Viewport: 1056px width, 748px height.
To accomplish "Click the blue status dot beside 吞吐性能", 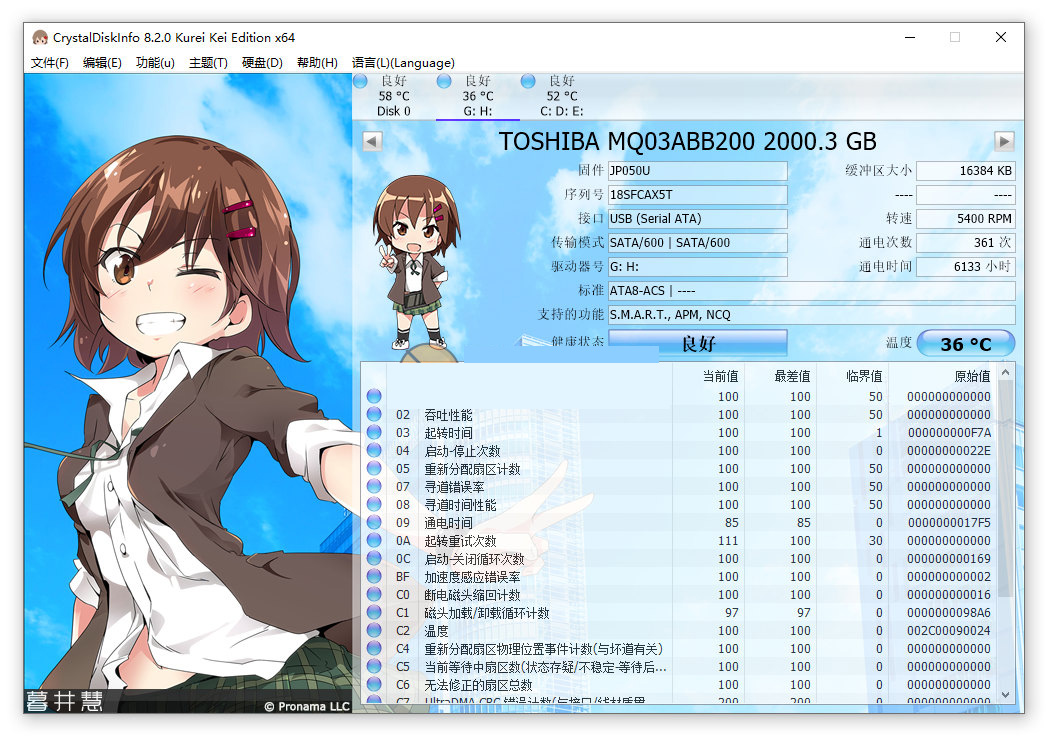I will point(373,413).
